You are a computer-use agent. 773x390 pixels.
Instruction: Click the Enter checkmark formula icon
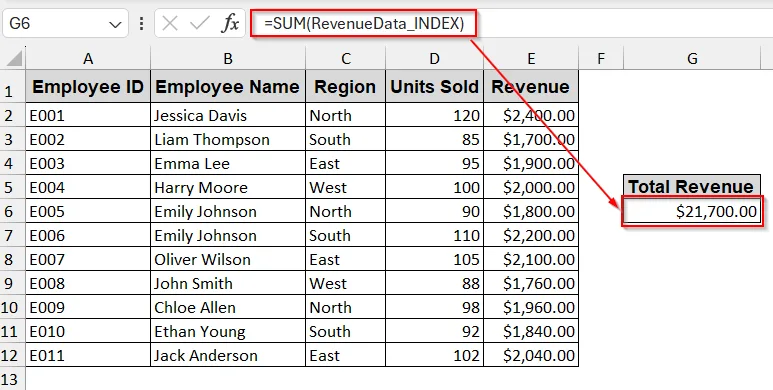200,23
